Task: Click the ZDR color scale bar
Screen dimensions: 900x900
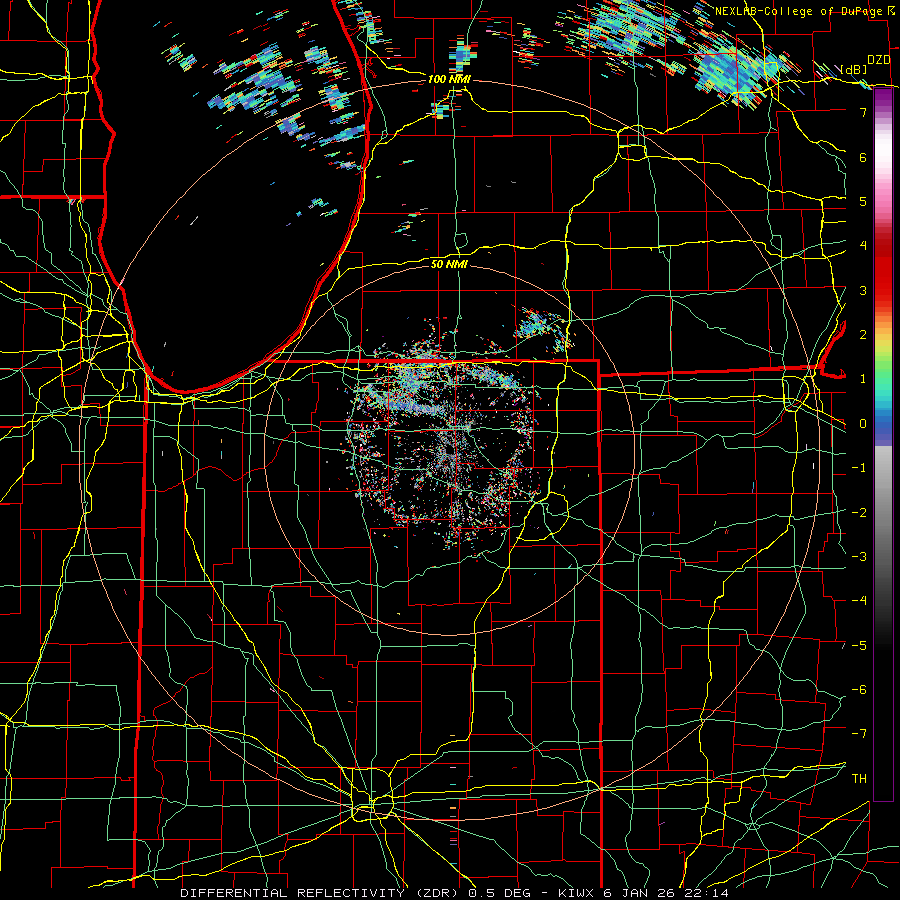Action: tap(883, 445)
